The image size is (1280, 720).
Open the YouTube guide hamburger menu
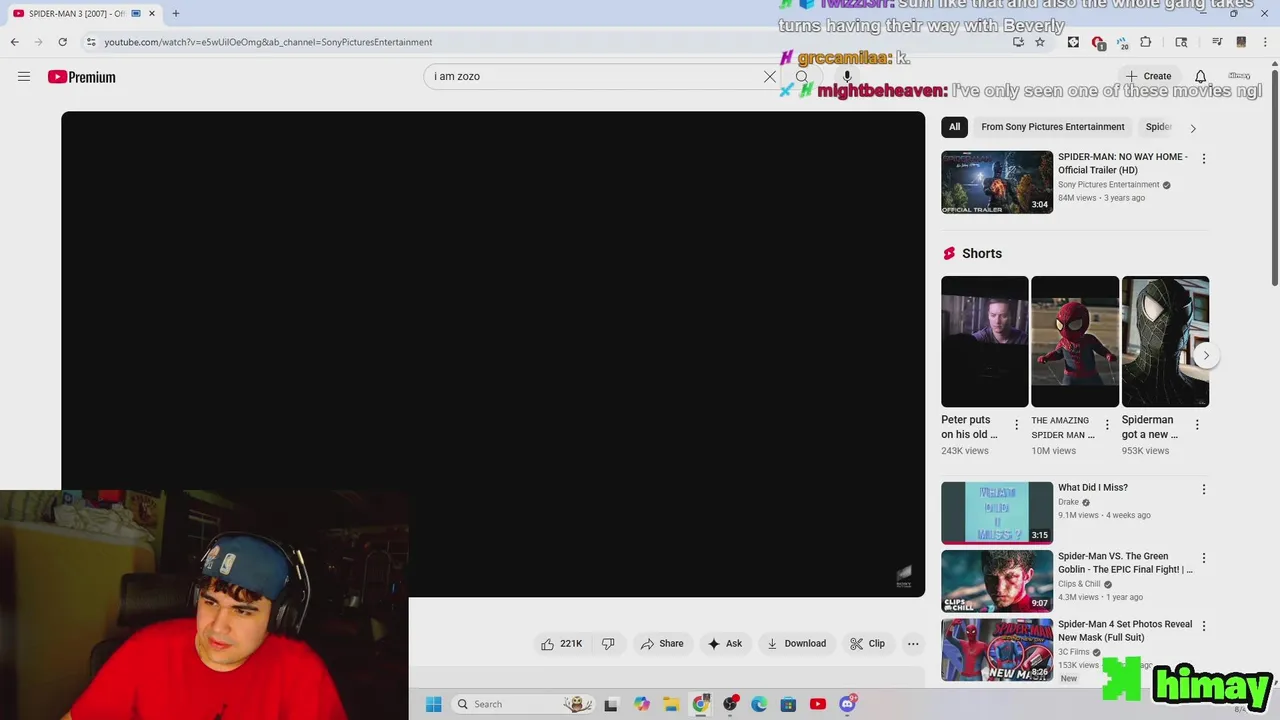click(x=24, y=76)
